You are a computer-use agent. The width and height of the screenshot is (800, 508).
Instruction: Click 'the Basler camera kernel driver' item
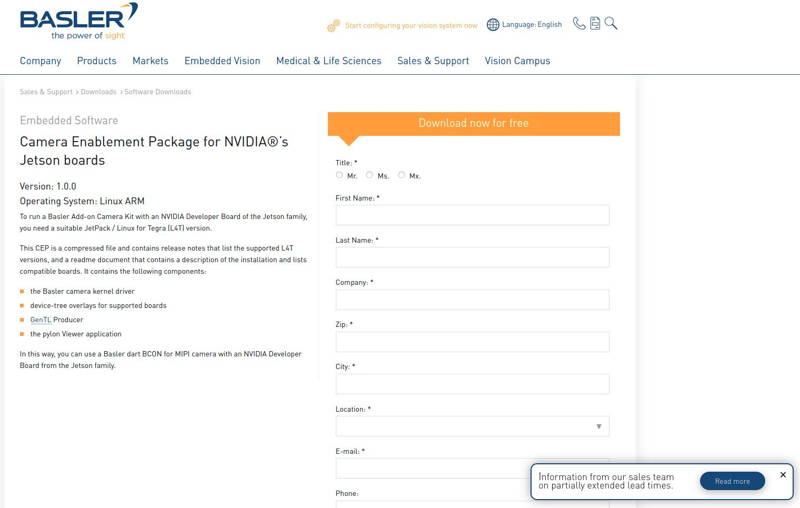point(82,291)
